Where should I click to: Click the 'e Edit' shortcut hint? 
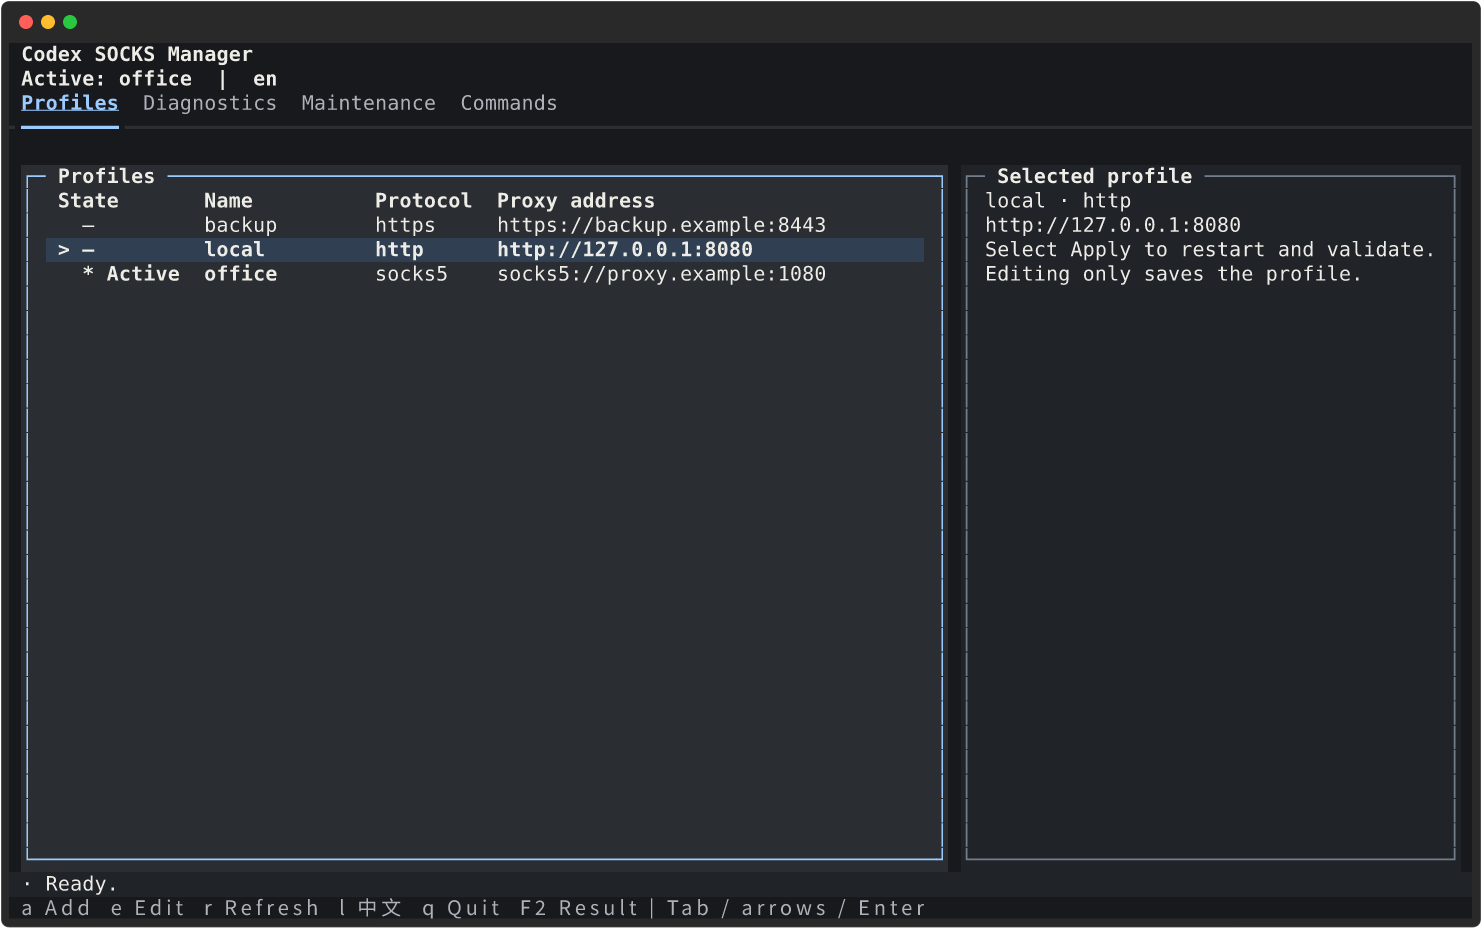pos(148,908)
